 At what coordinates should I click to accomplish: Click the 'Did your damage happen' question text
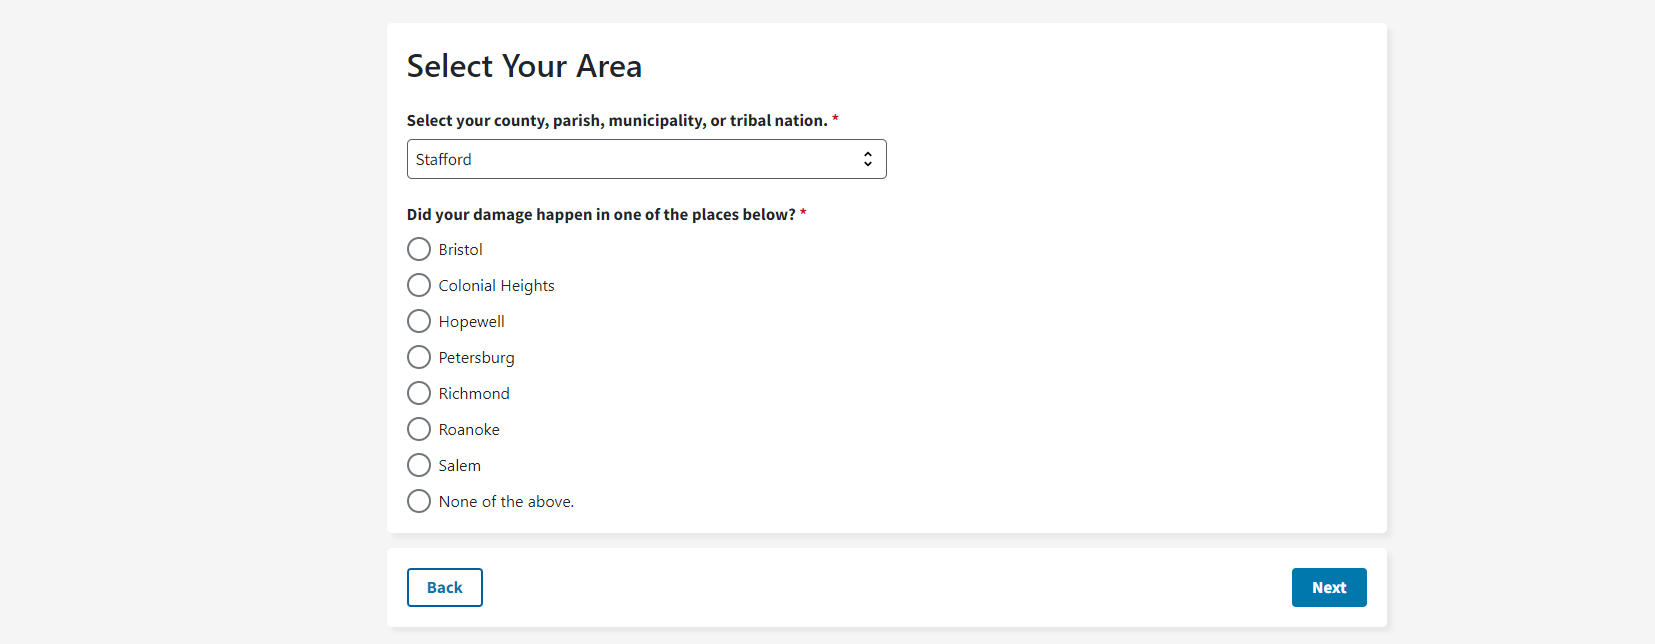point(600,214)
